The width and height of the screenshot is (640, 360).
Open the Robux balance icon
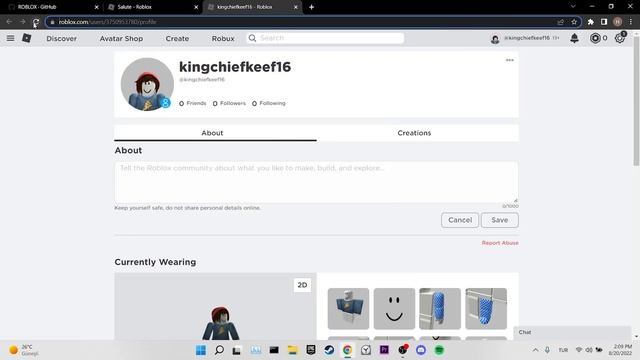[x=595, y=38]
